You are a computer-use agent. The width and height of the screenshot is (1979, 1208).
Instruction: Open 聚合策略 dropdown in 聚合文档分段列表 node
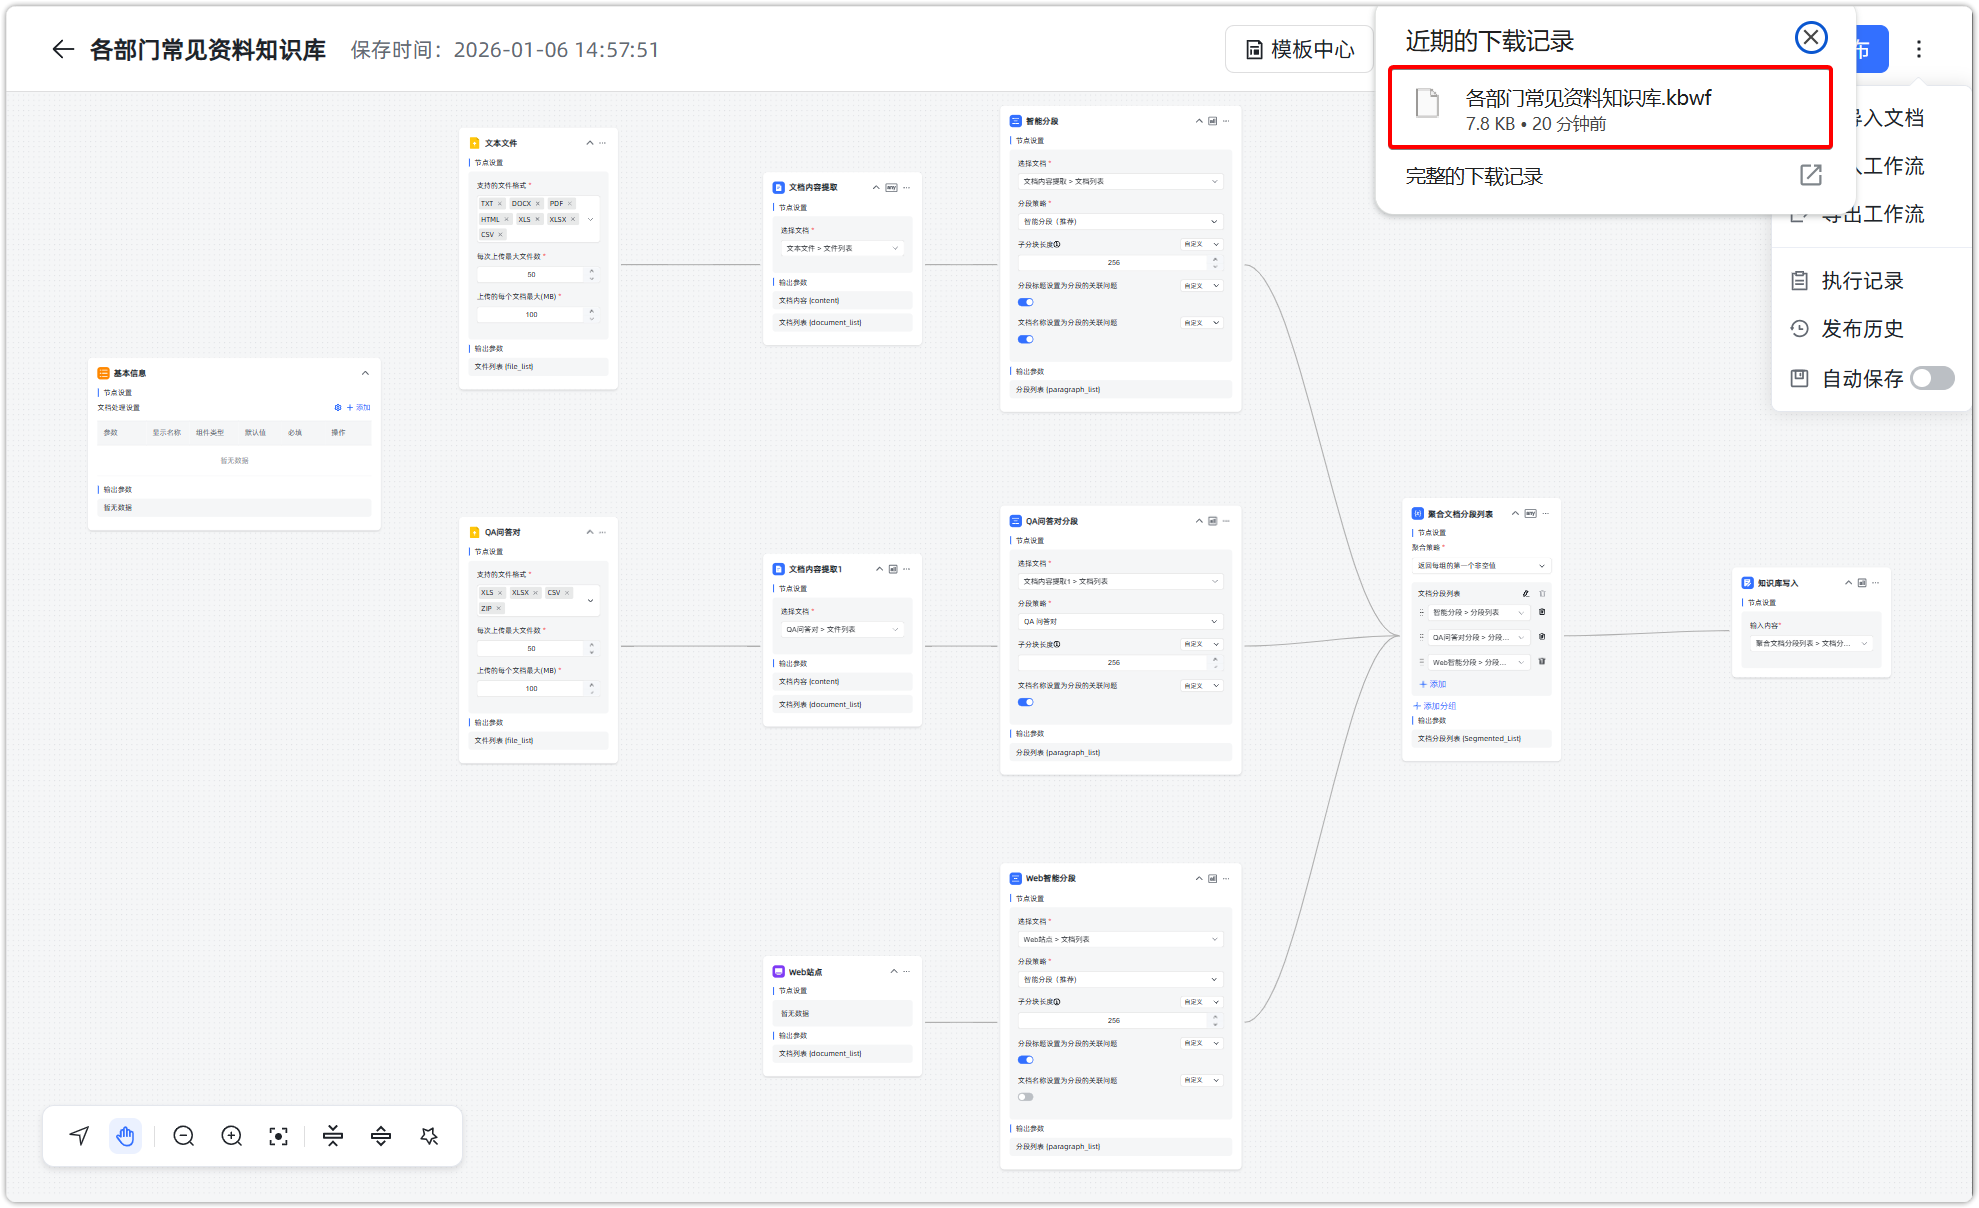click(1481, 566)
